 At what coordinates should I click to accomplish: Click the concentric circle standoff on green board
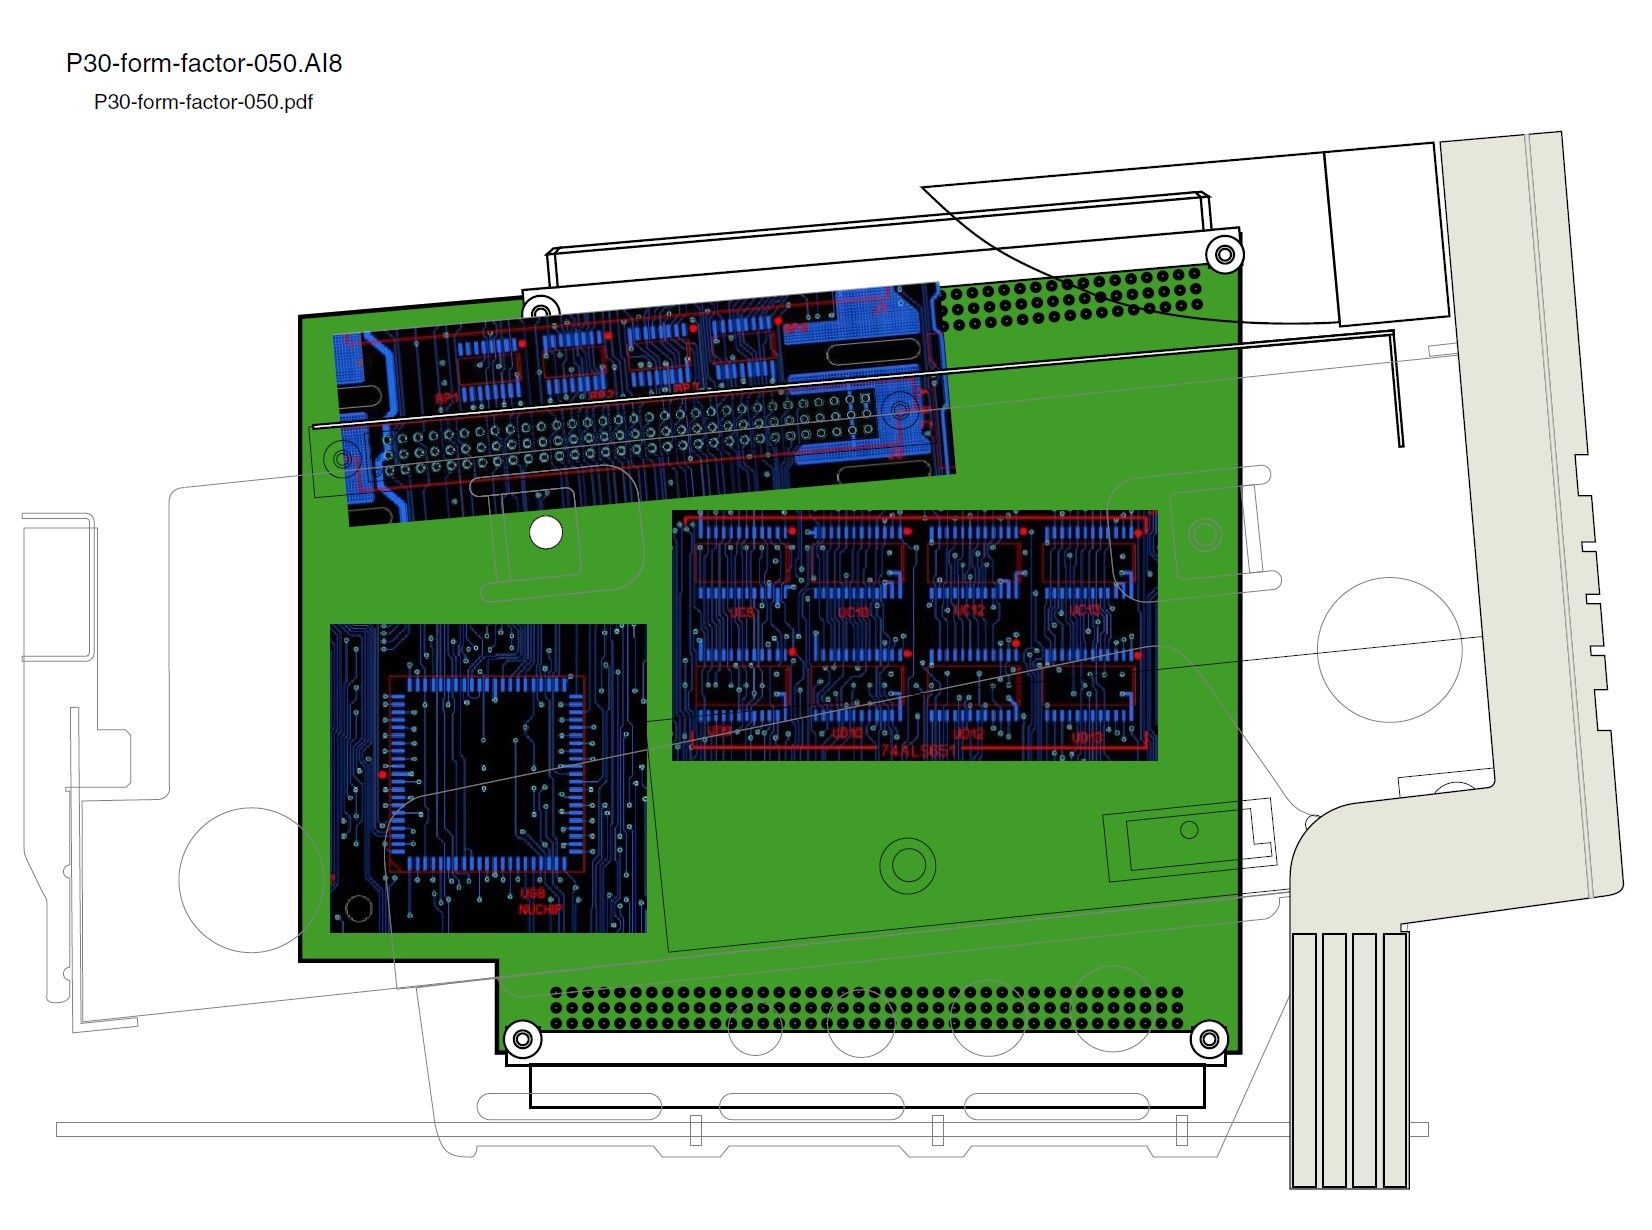(908, 864)
